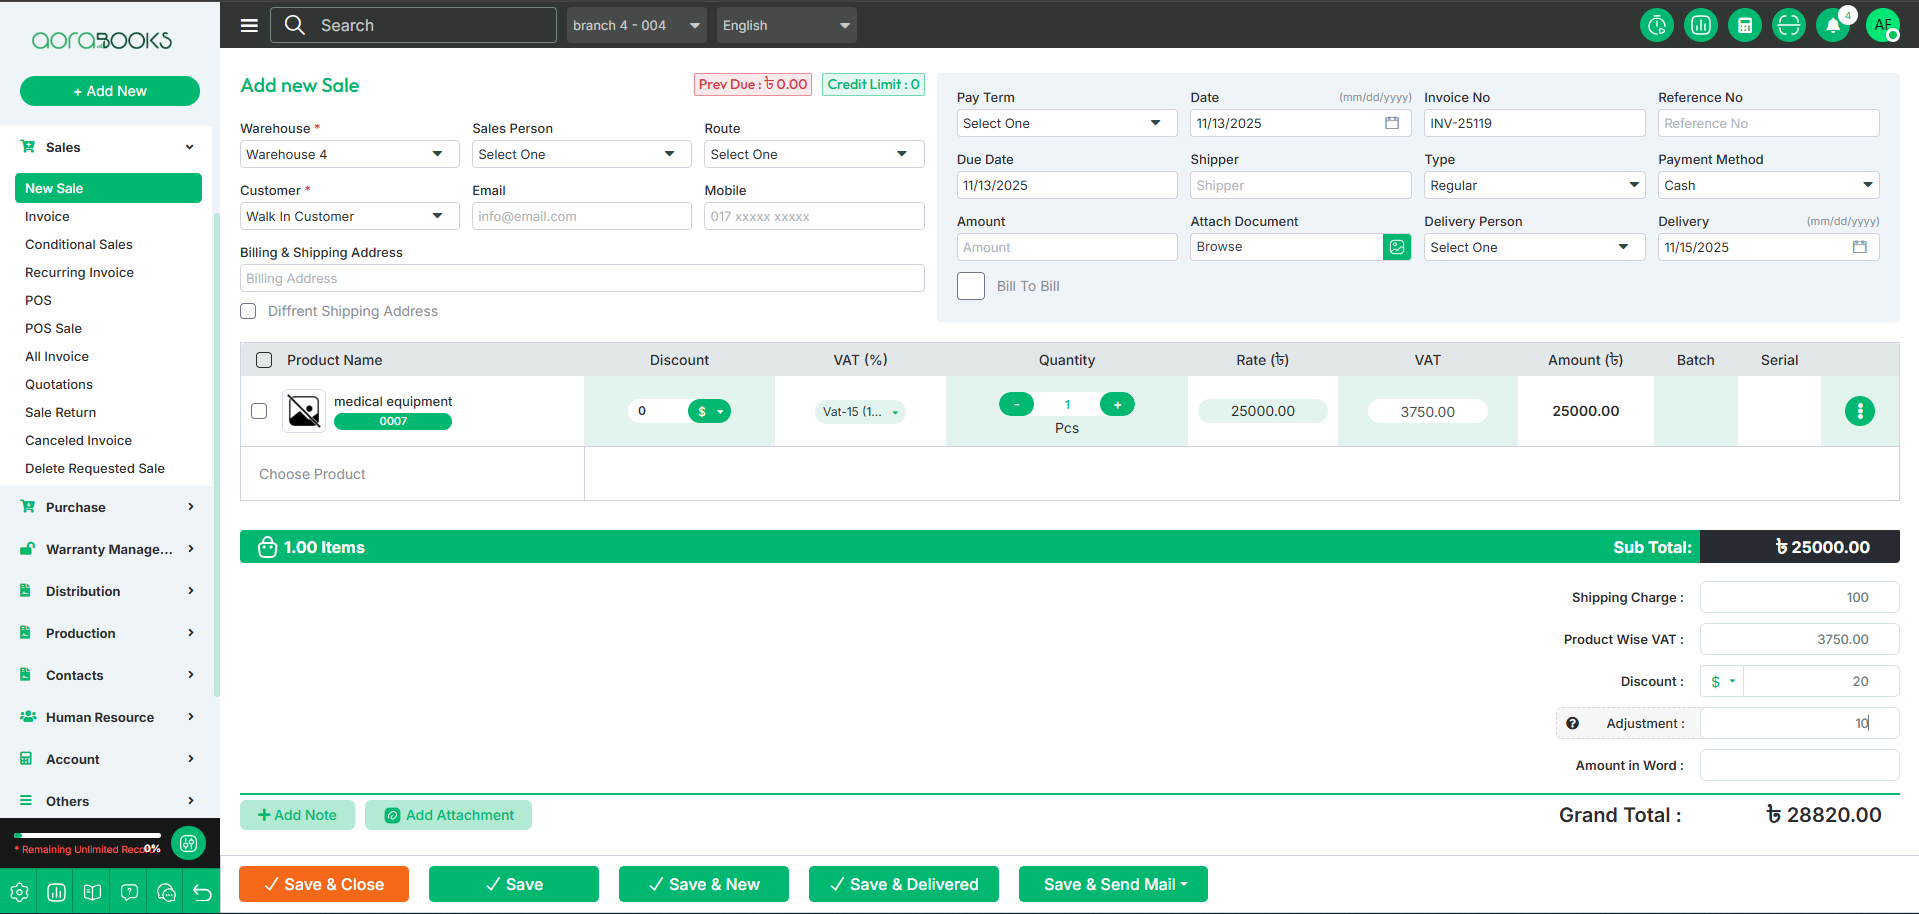Click the three-dot row options for medical equipment

click(1859, 411)
